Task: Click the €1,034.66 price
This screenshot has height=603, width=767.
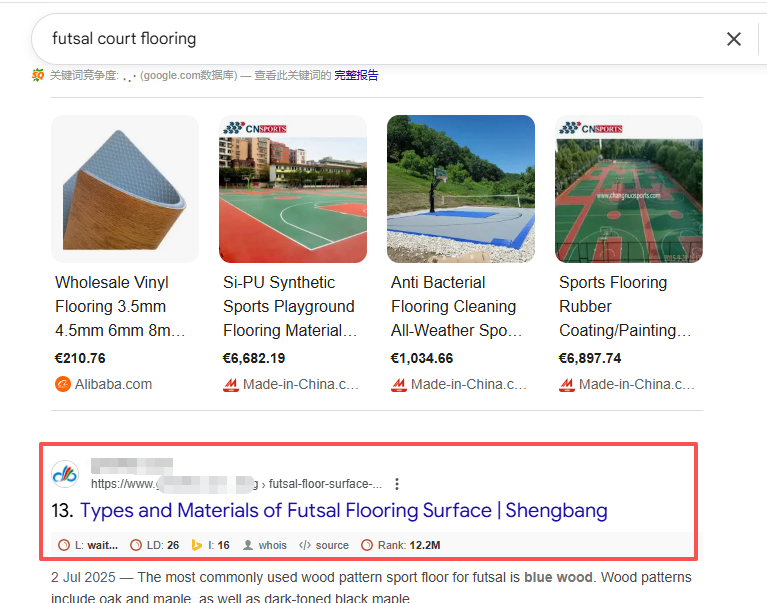Action: click(x=422, y=358)
